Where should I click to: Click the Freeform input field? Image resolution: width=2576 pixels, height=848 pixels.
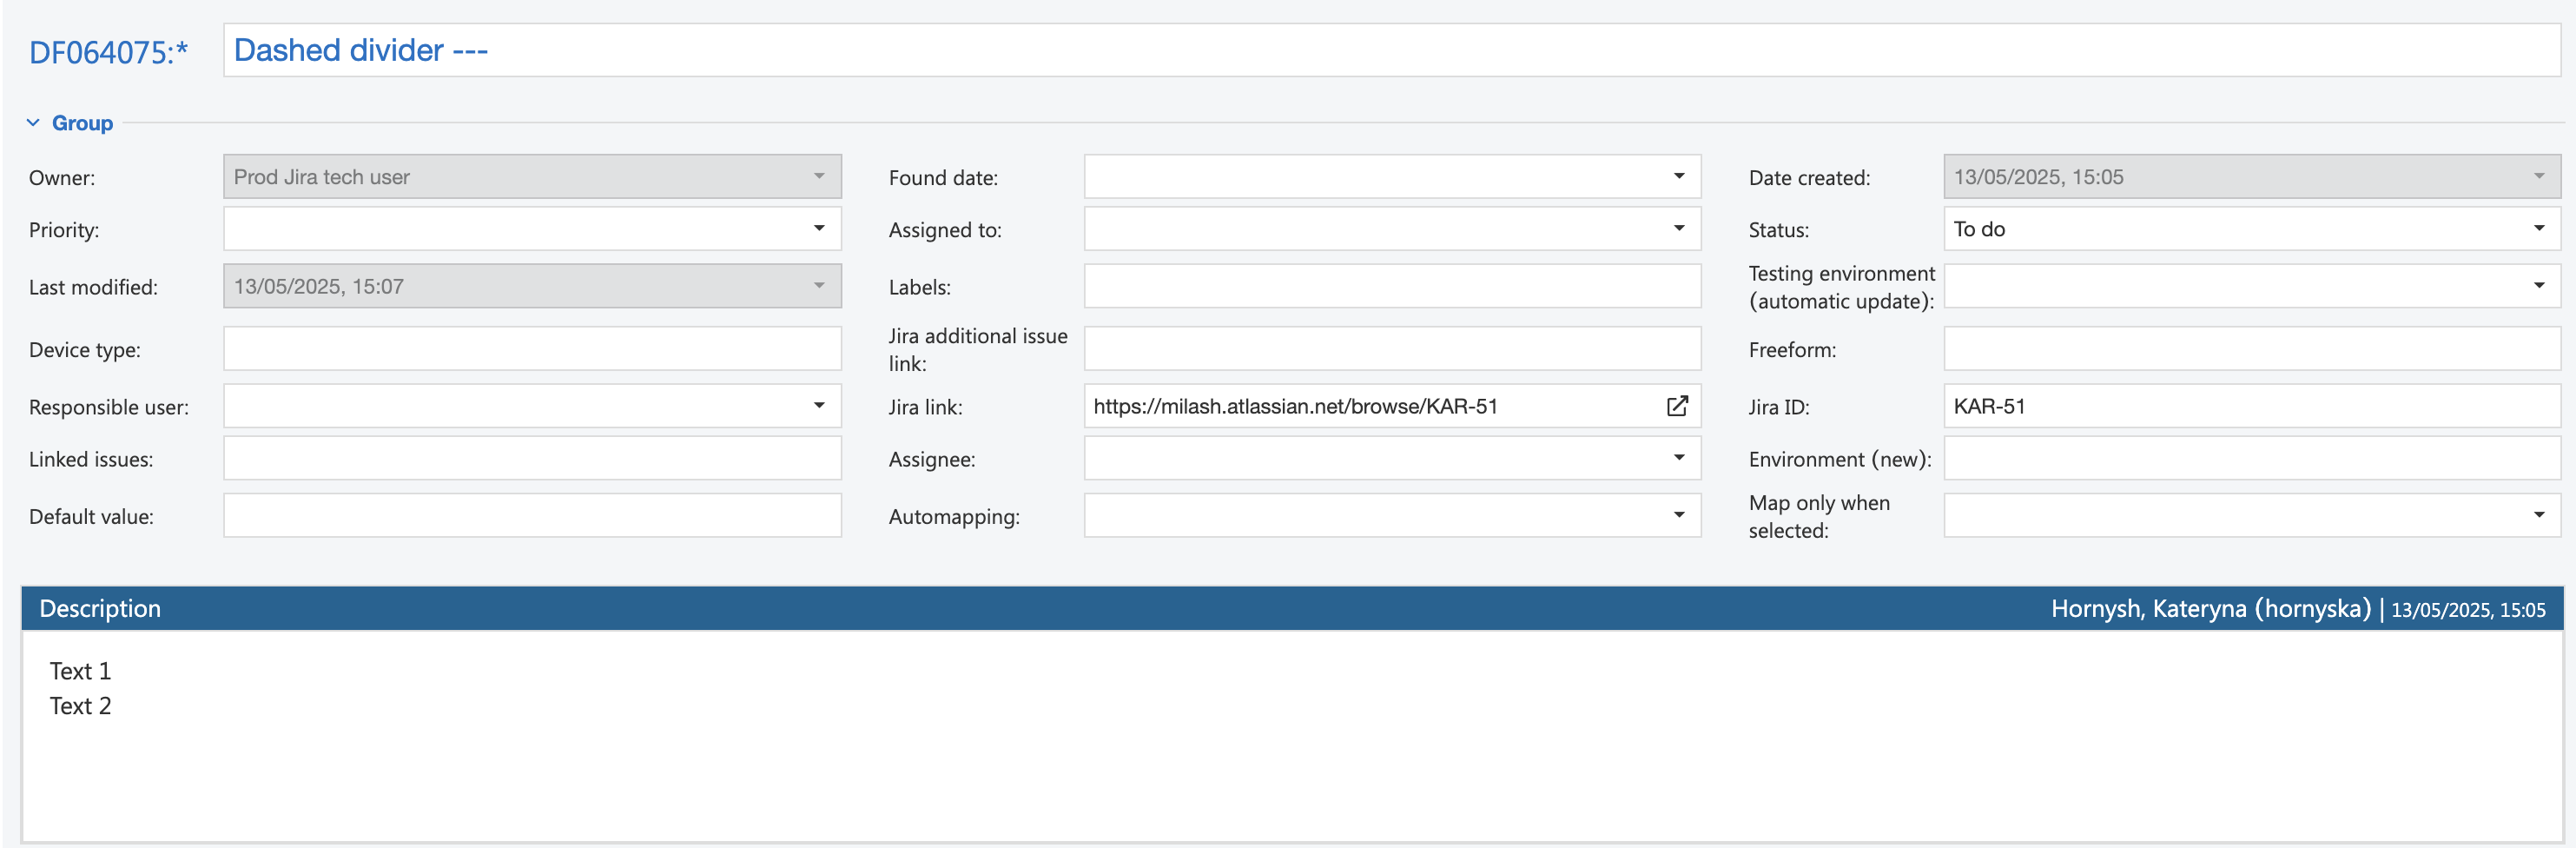click(2250, 349)
